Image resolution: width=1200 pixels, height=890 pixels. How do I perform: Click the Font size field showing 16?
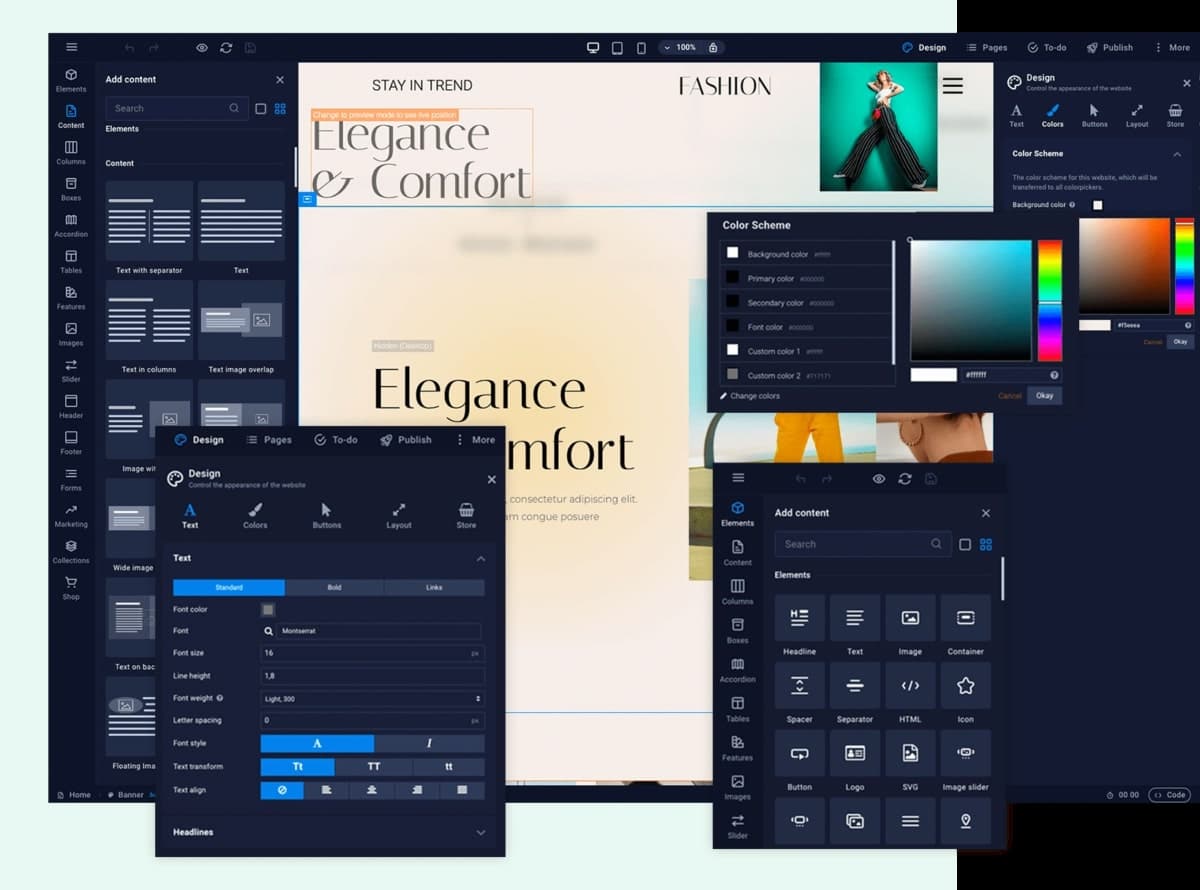(x=373, y=653)
